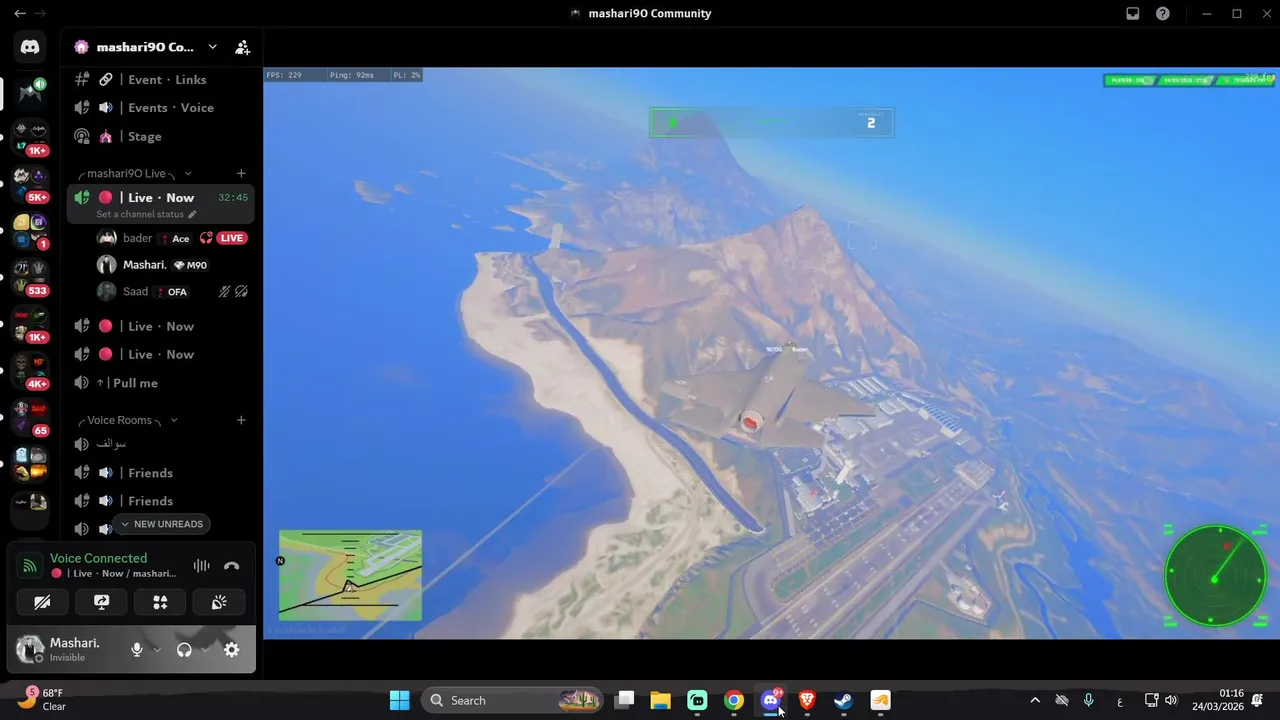The height and width of the screenshot is (720, 1280).
Task: Click the voice connection signal icon
Action: [30, 566]
